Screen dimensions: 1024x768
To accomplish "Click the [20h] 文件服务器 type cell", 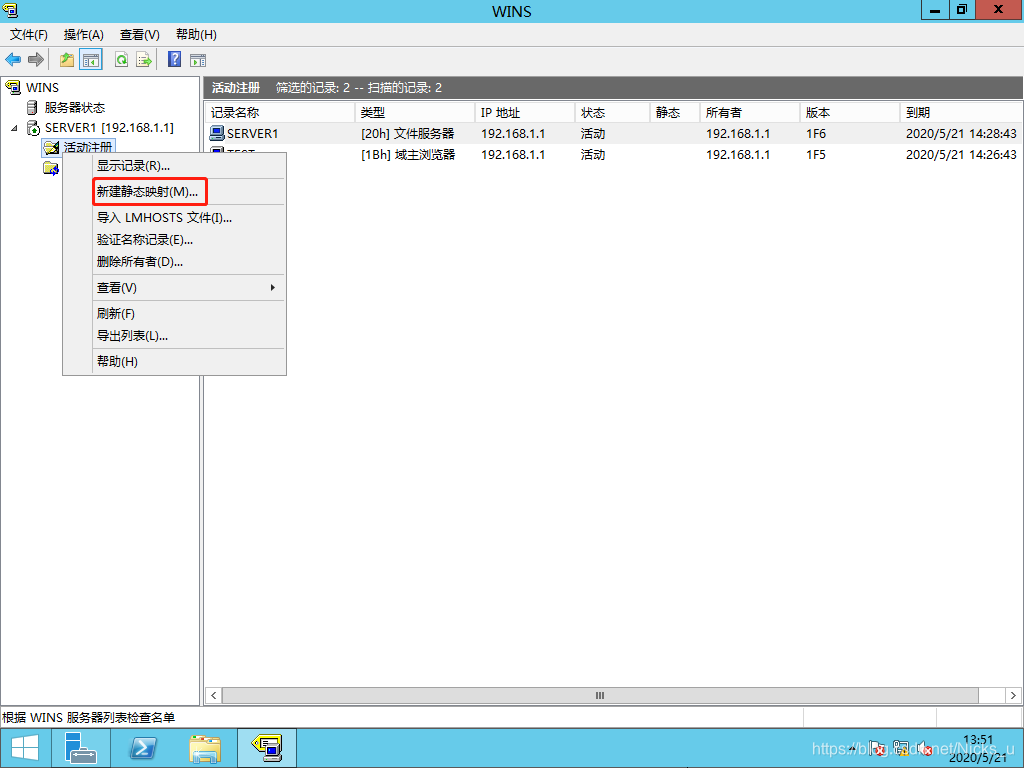I will 408,134.
